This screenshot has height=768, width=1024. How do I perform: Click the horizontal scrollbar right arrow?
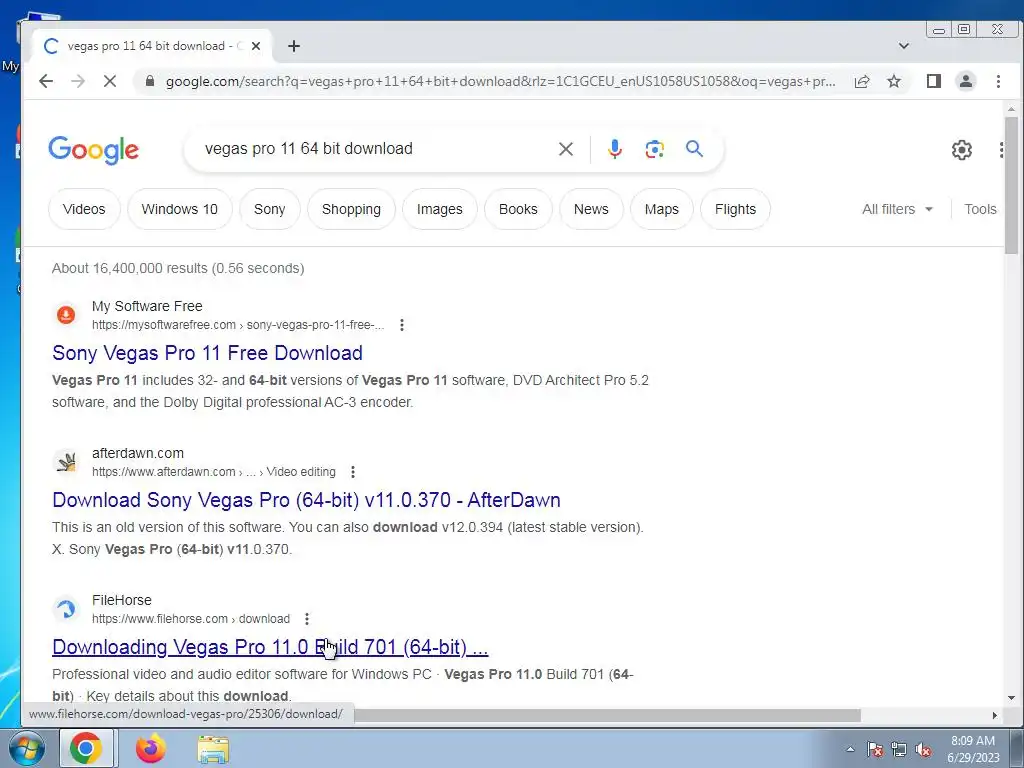995,715
